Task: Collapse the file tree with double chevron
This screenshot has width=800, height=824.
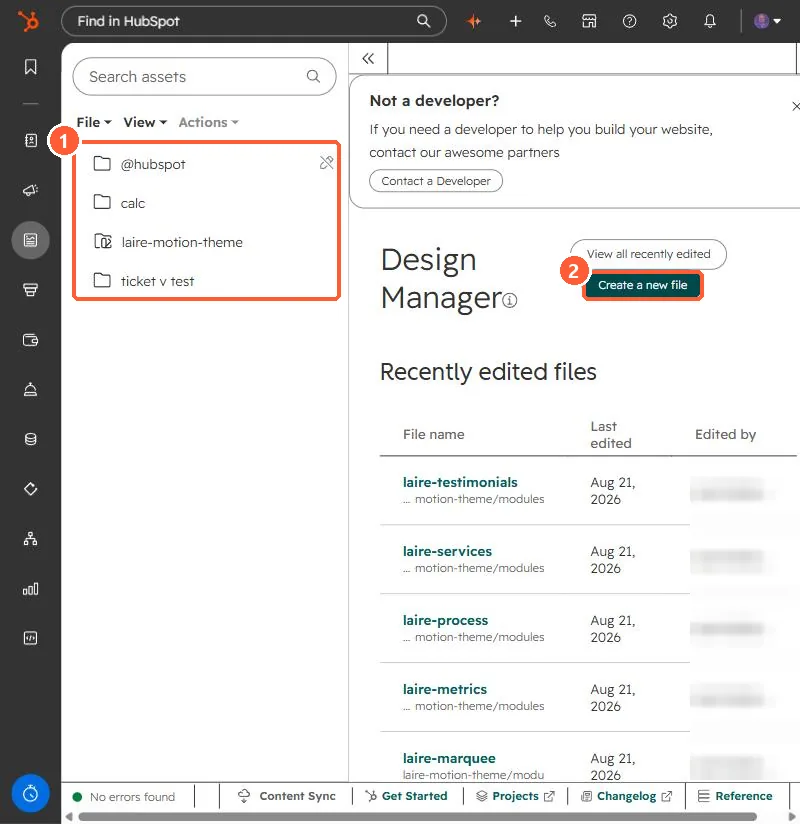Action: 368,58
